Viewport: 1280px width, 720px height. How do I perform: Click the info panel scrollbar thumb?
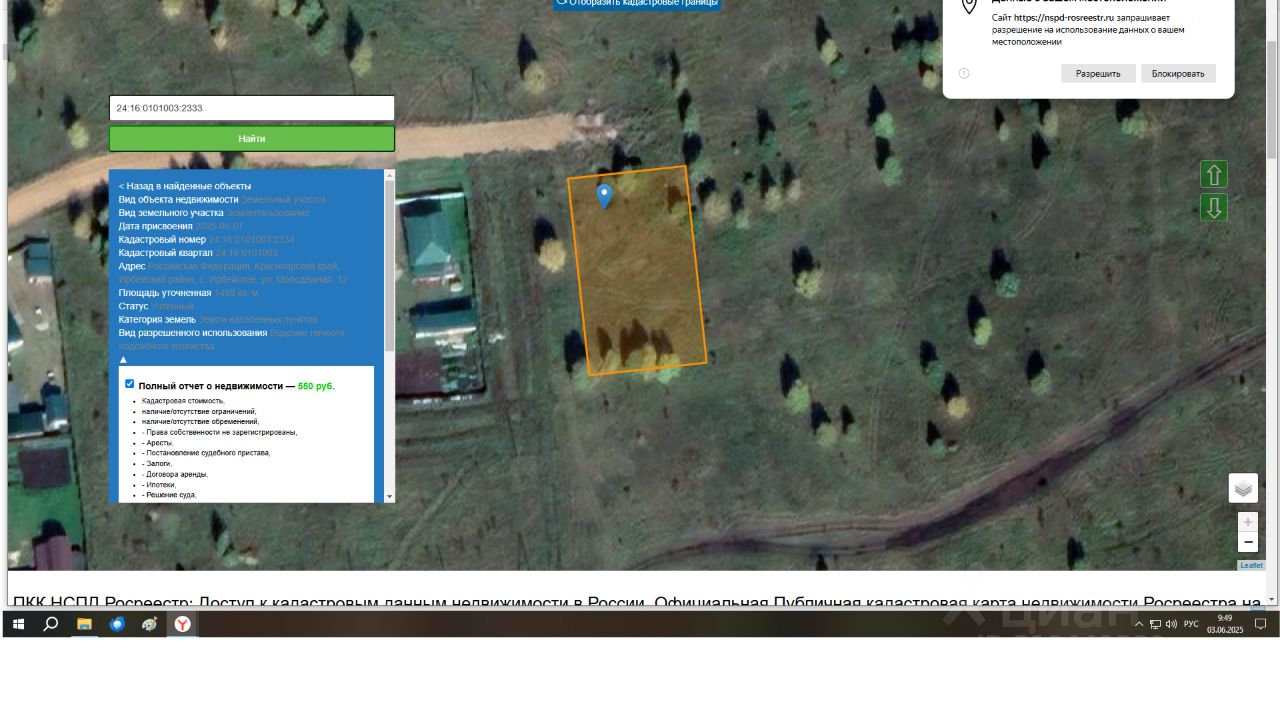click(390, 268)
